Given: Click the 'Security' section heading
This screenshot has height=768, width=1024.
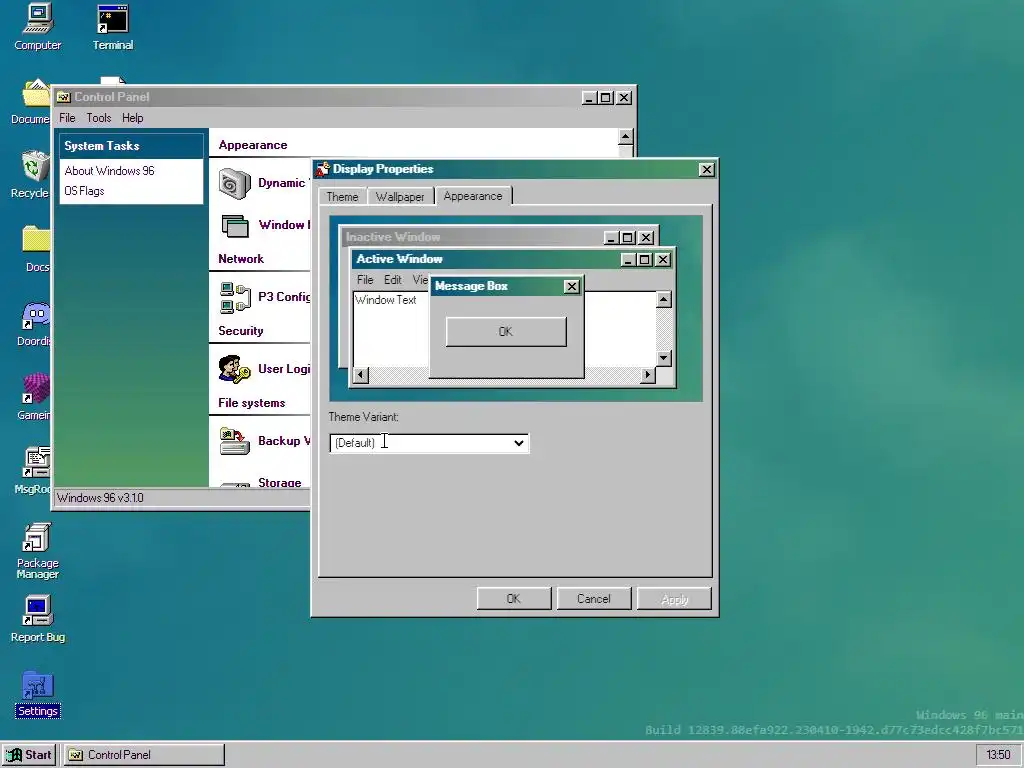Looking at the screenshot, I should [241, 331].
